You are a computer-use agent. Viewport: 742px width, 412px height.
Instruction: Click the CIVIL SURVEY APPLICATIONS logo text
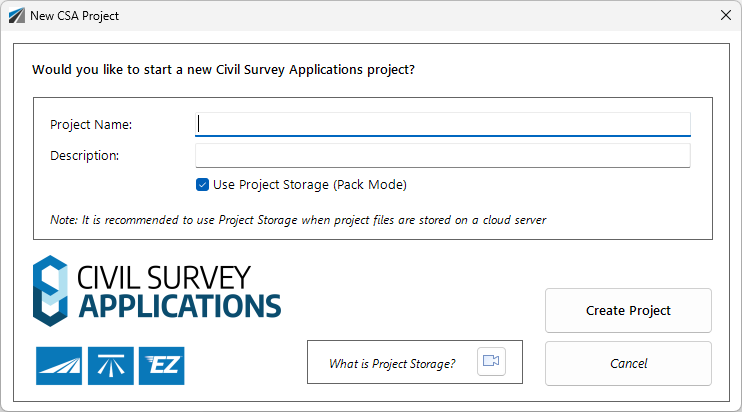[x=179, y=291]
